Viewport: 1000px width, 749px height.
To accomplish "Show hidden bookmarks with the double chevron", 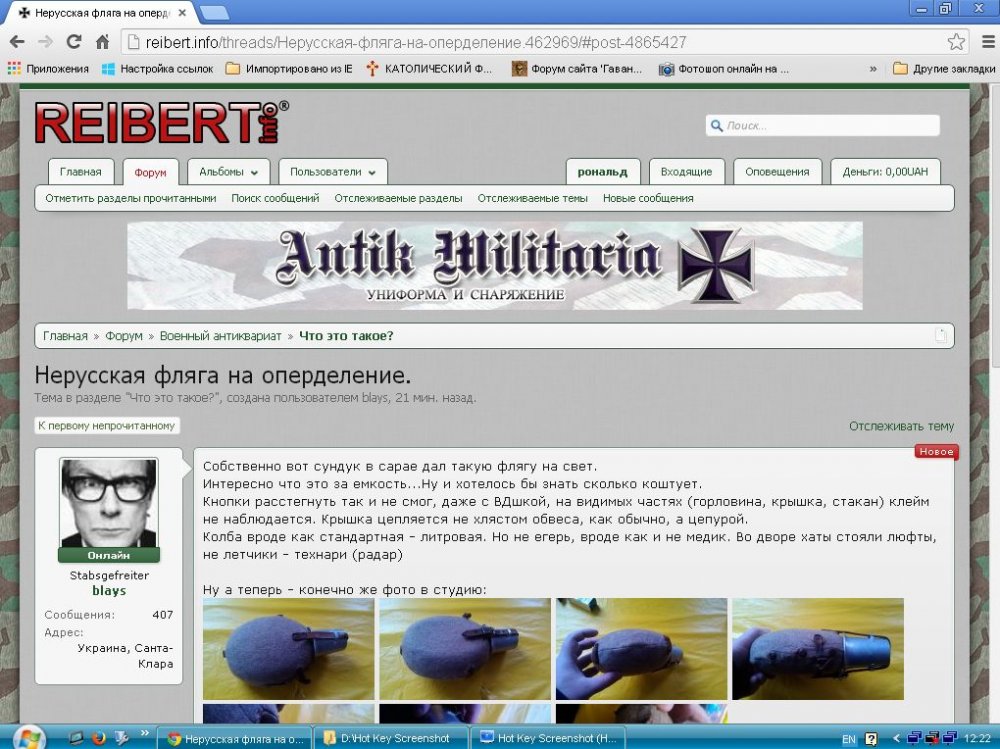I will (872, 69).
